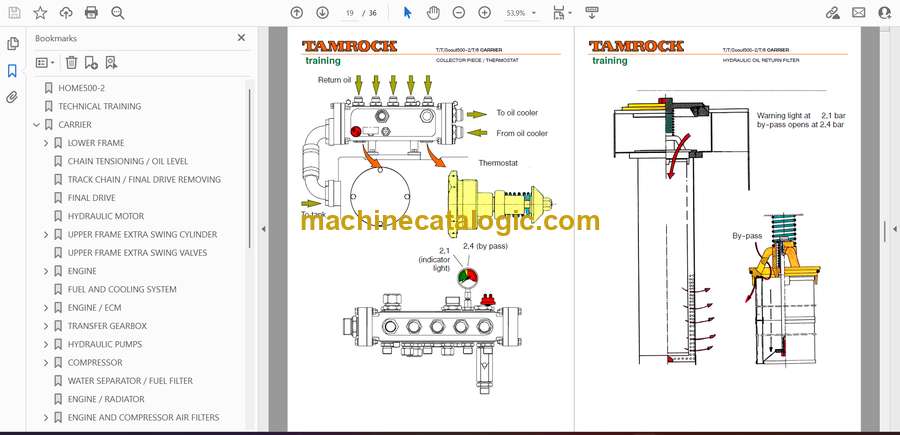Image resolution: width=900 pixels, height=435 pixels.
Task: Click the read mode keyboard icon
Action: (x=592, y=13)
